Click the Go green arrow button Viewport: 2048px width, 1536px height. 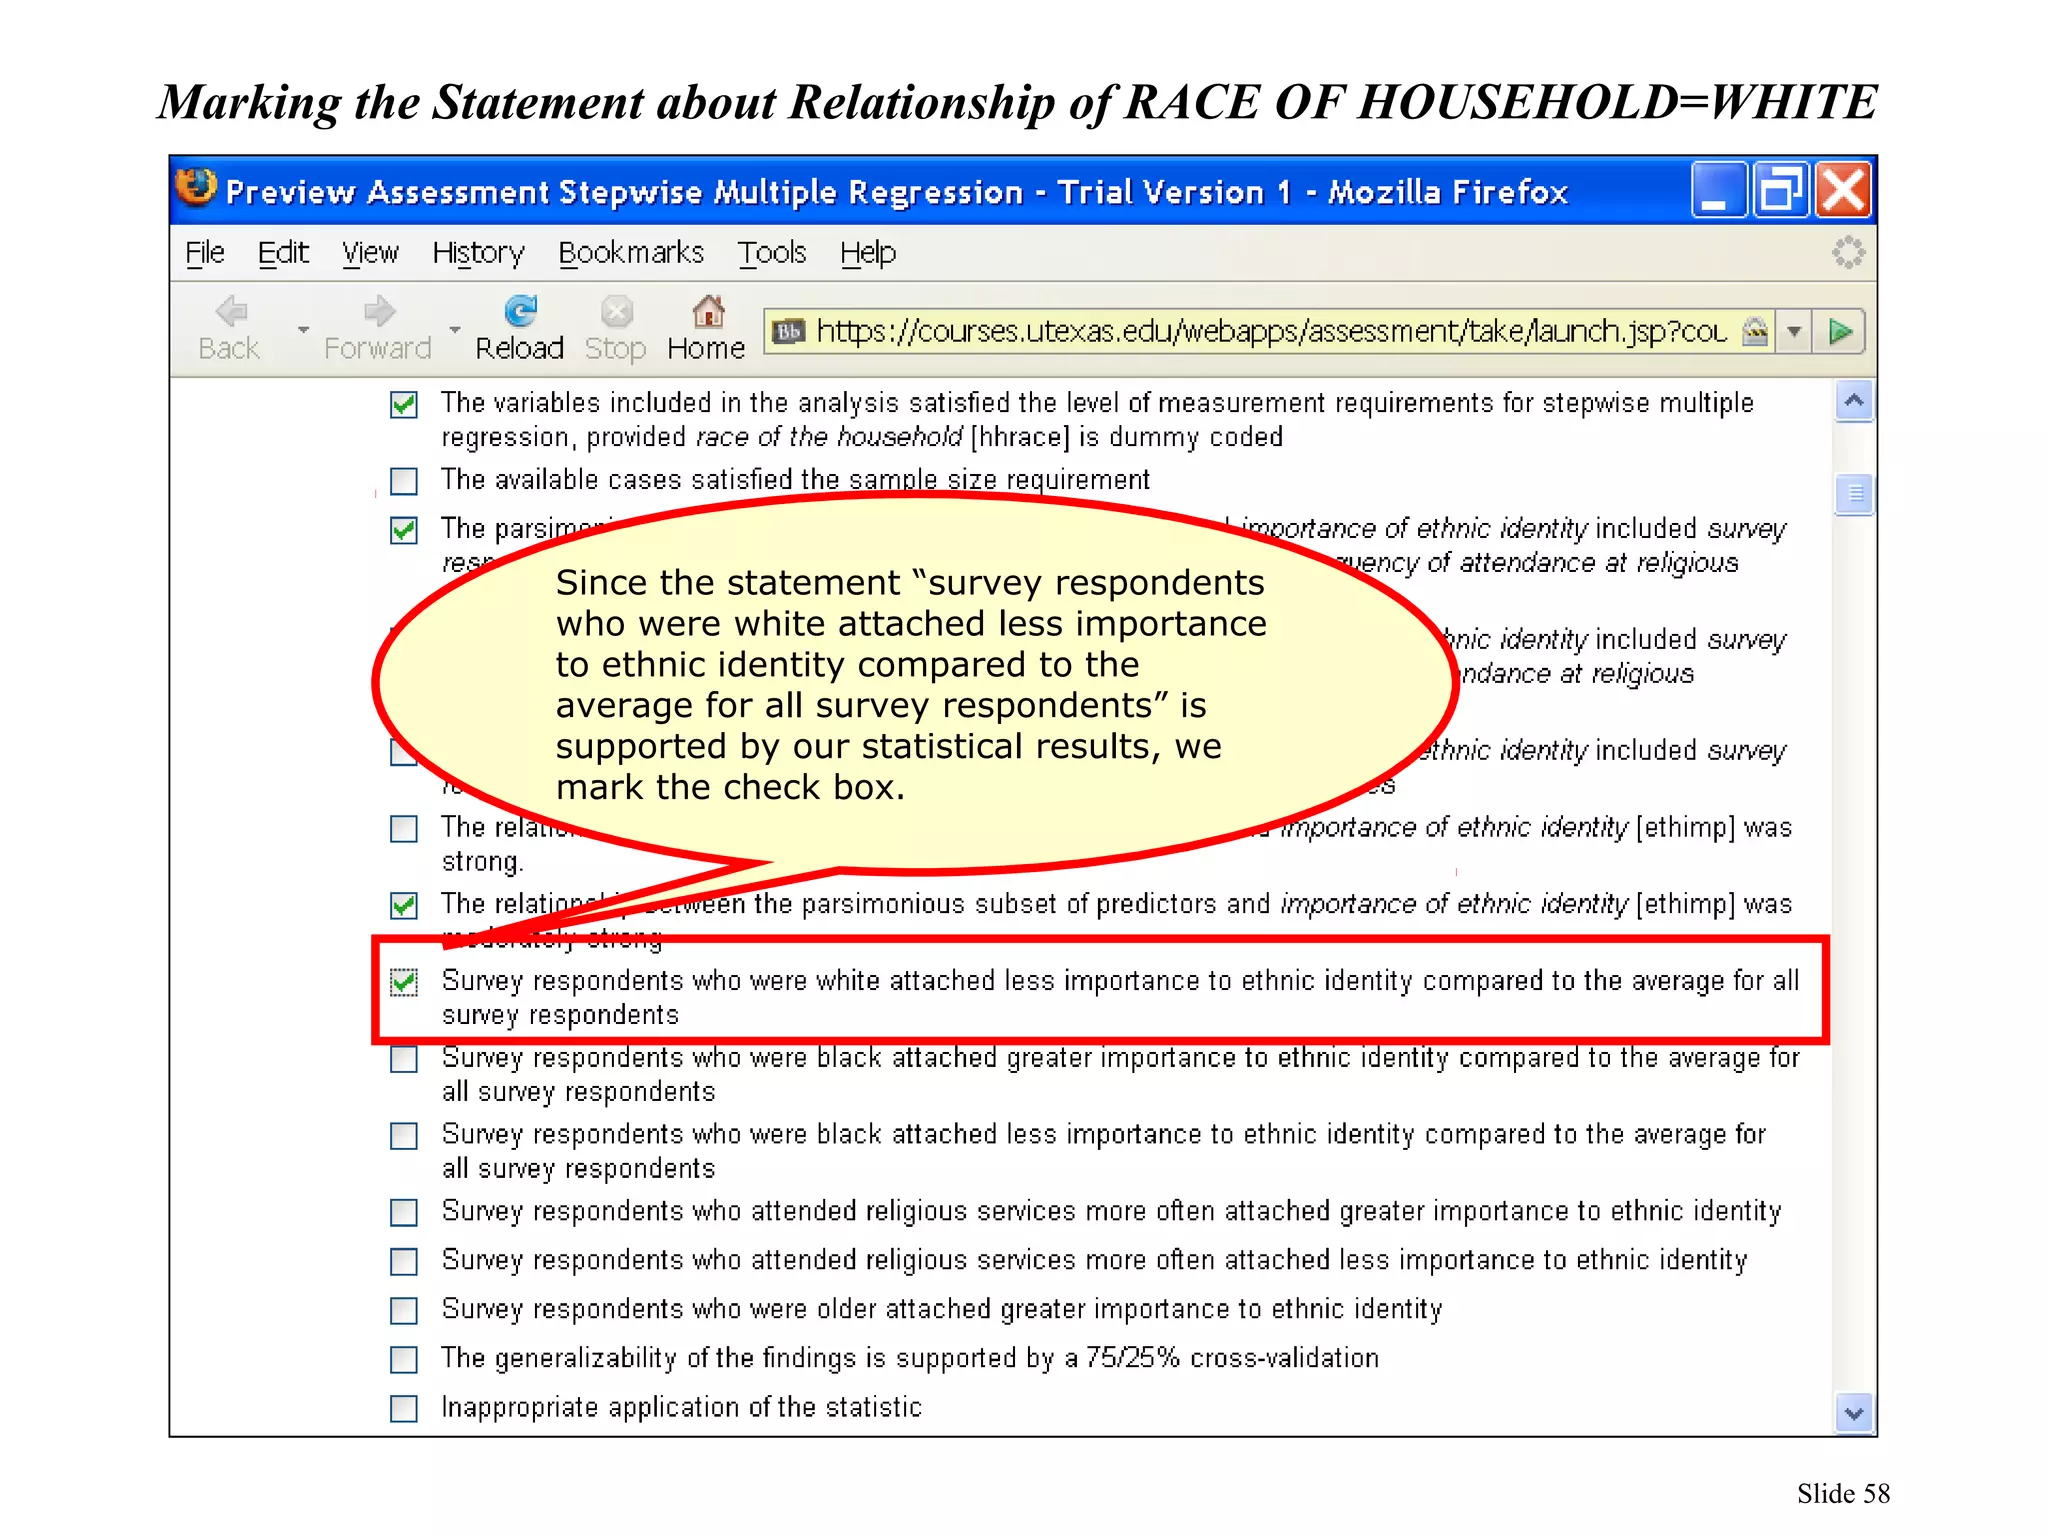(x=1840, y=332)
